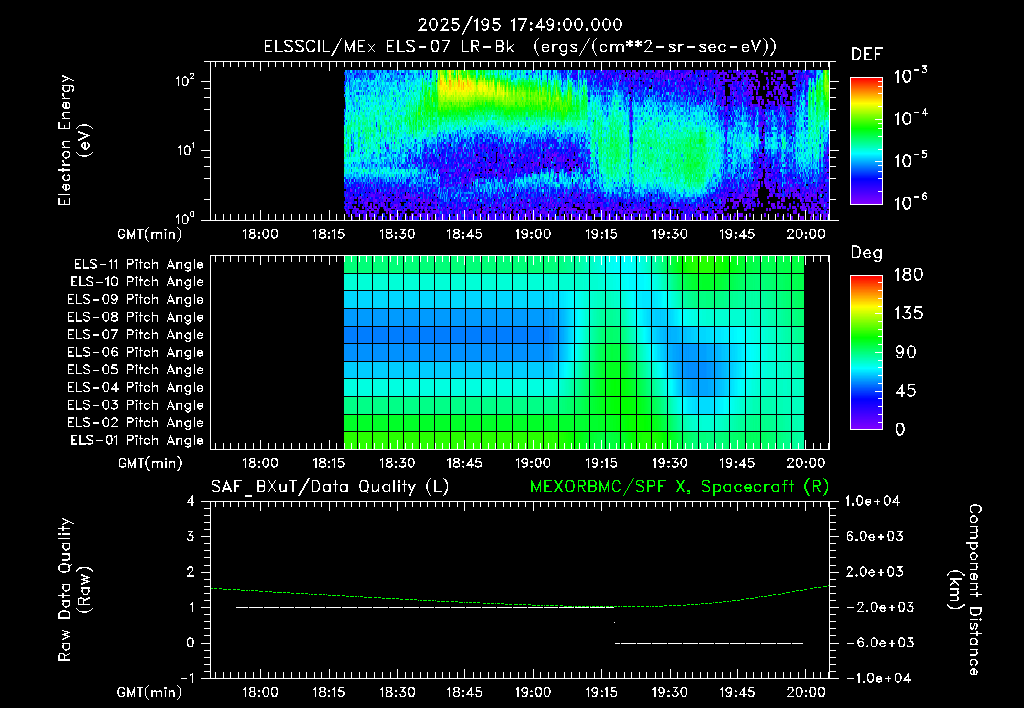The image size is (1024, 708).
Task: Click the electron energy axis tick '10¹'
Action: [185, 150]
